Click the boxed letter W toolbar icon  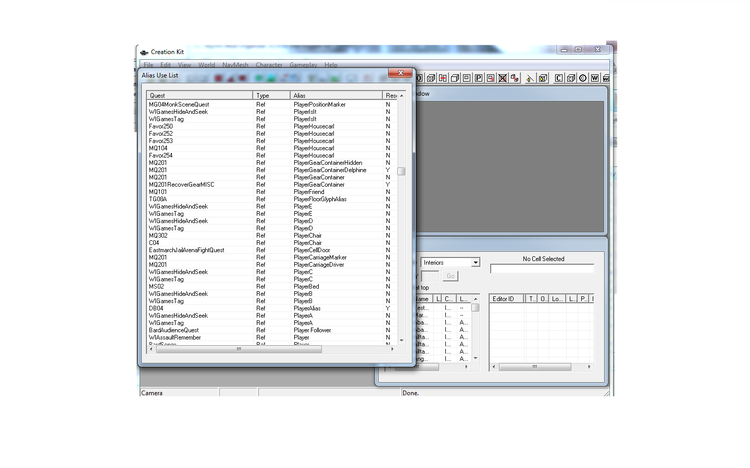click(x=595, y=78)
